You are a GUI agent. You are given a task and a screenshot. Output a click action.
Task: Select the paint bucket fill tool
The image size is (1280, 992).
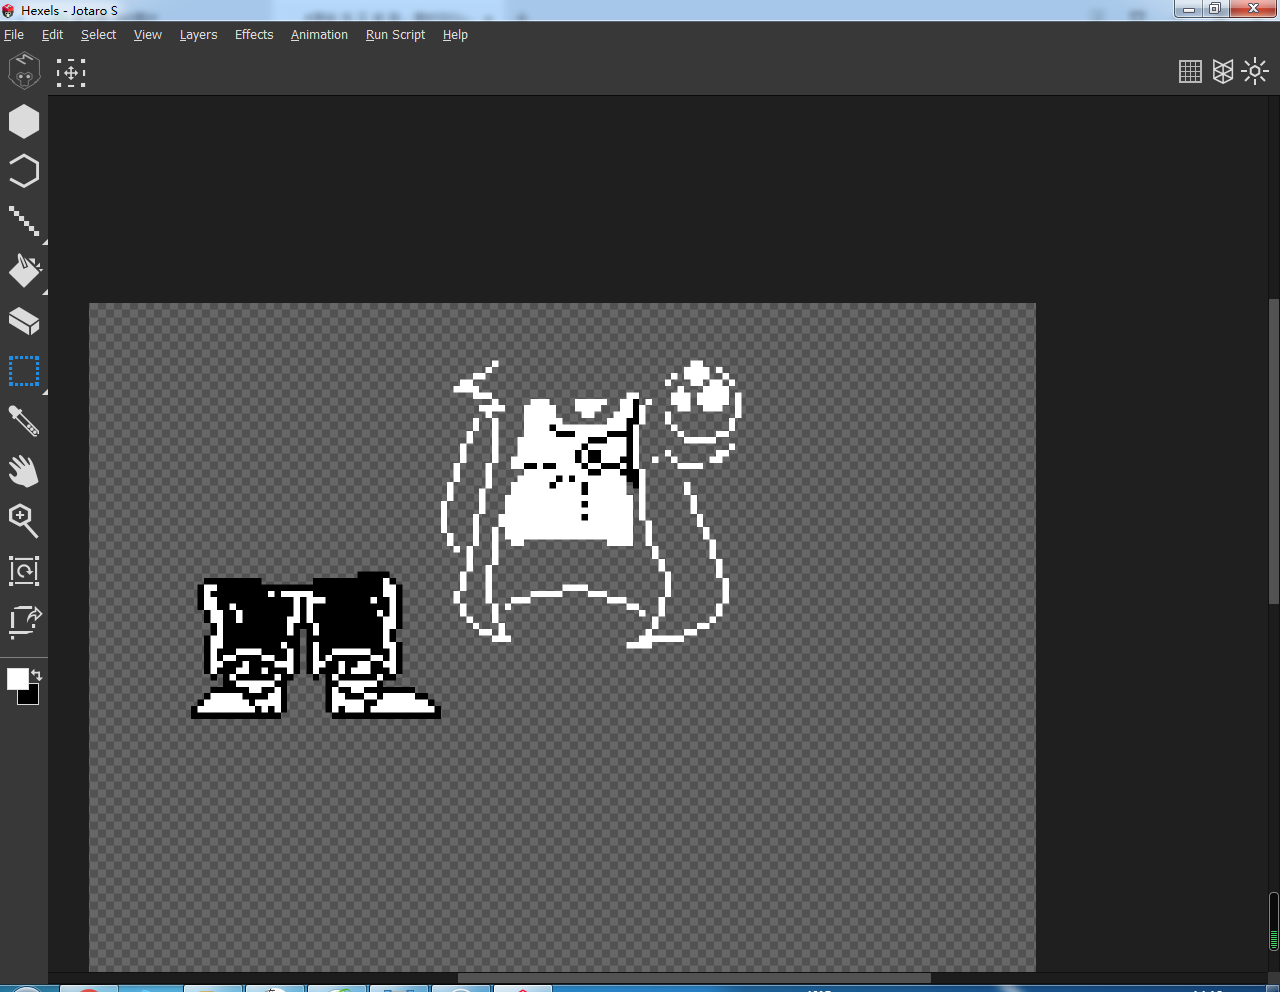[x=24, y=271]
